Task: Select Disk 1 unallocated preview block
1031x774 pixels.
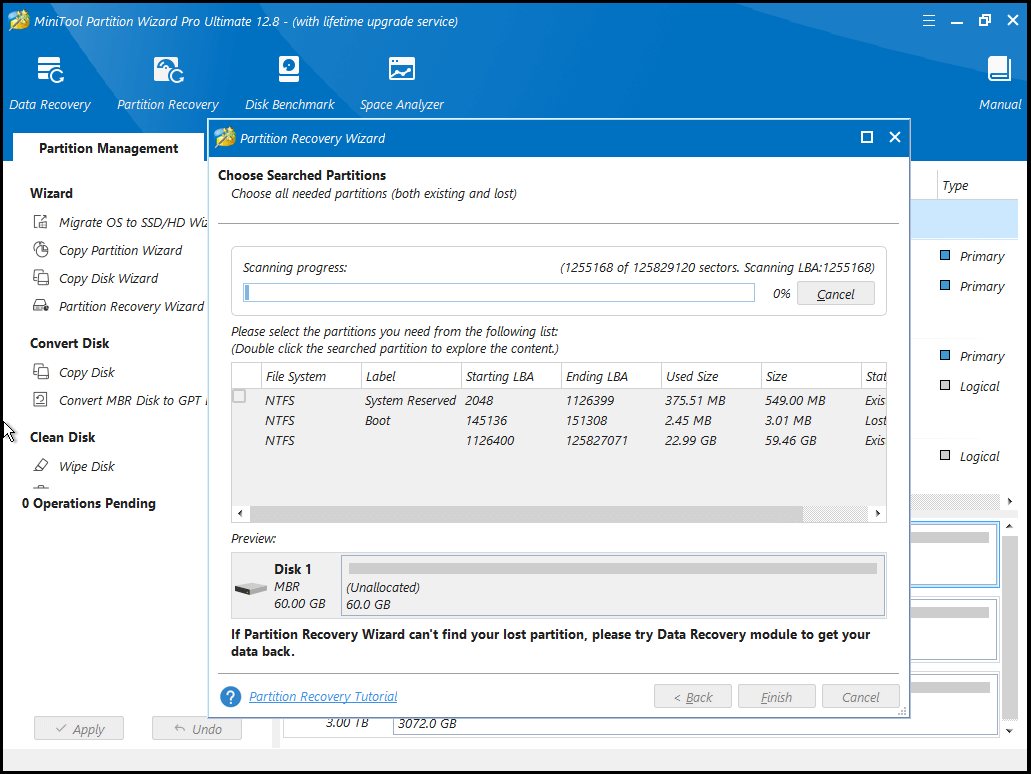Action: (x=612, y=585)
